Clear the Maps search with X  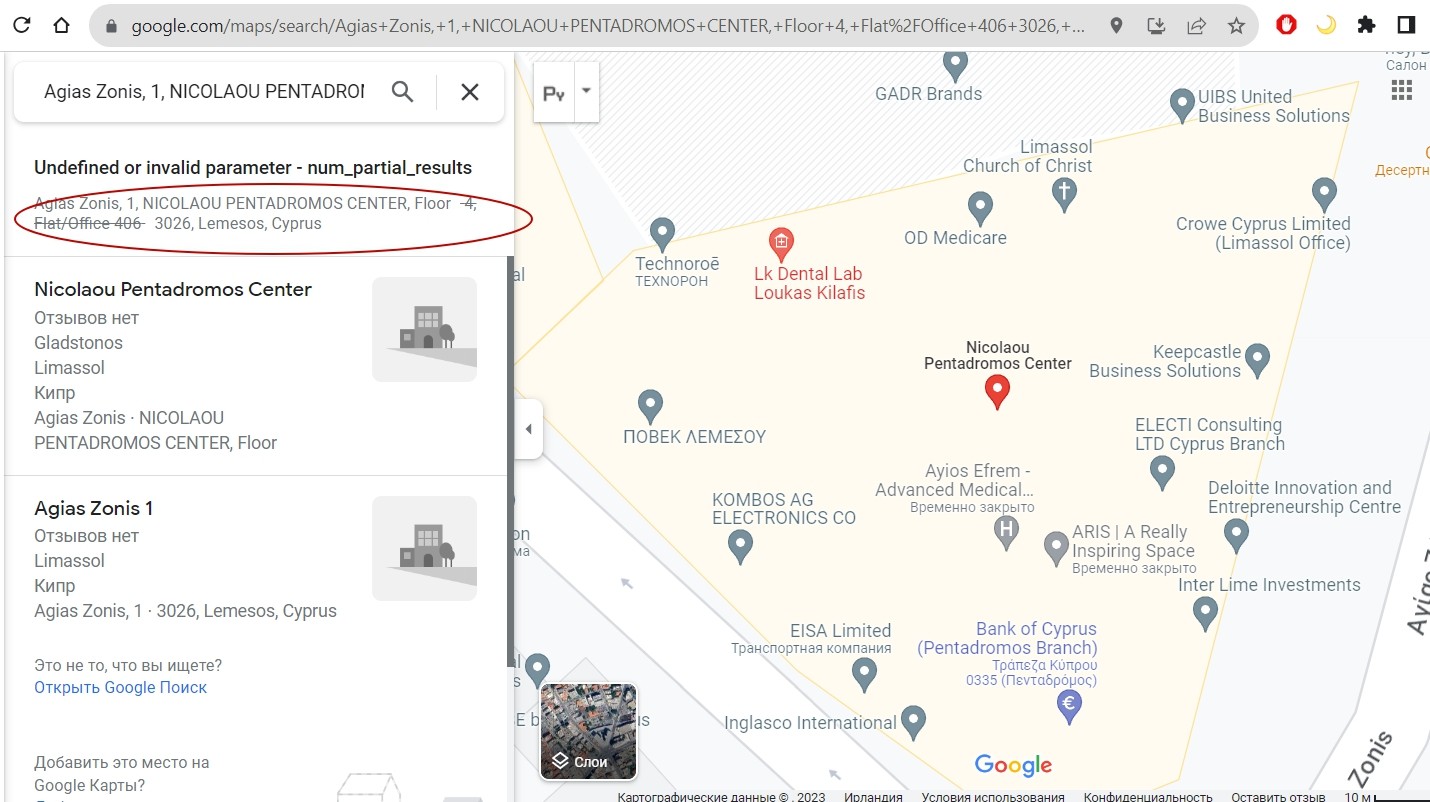coord(470,92)
